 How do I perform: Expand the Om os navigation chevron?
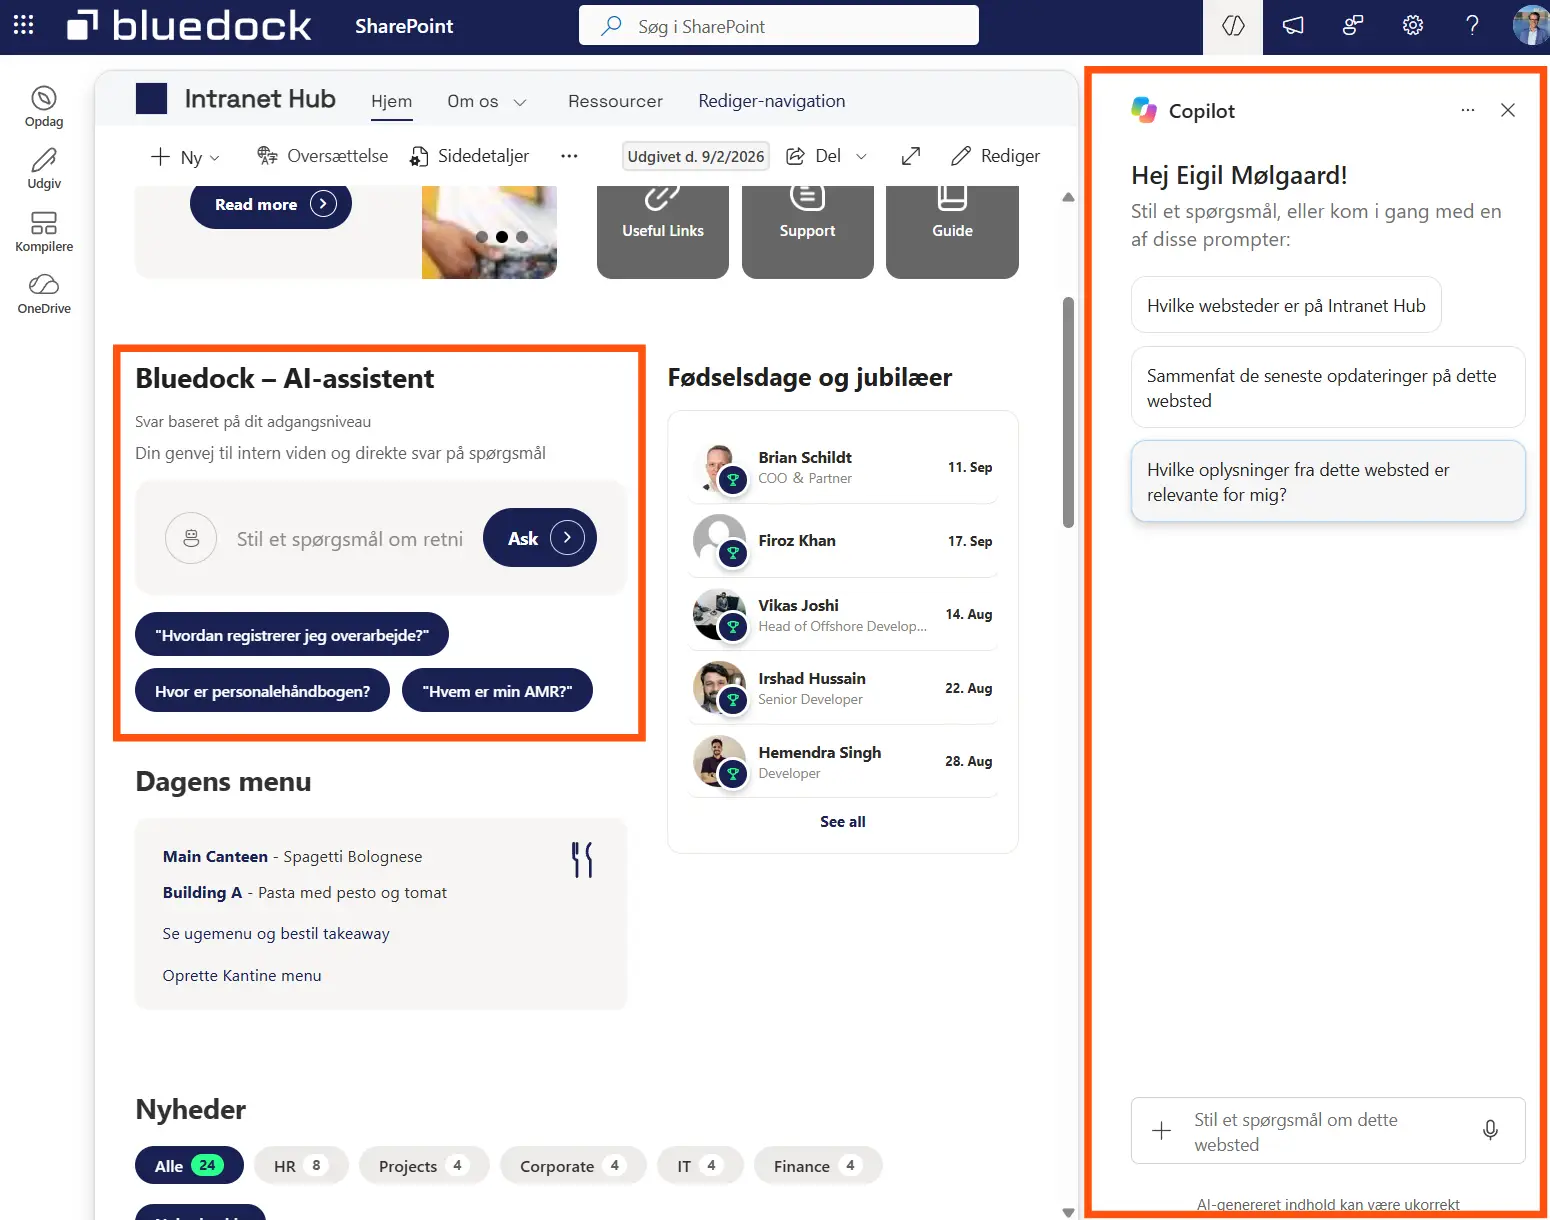click(x=520, y=102)
